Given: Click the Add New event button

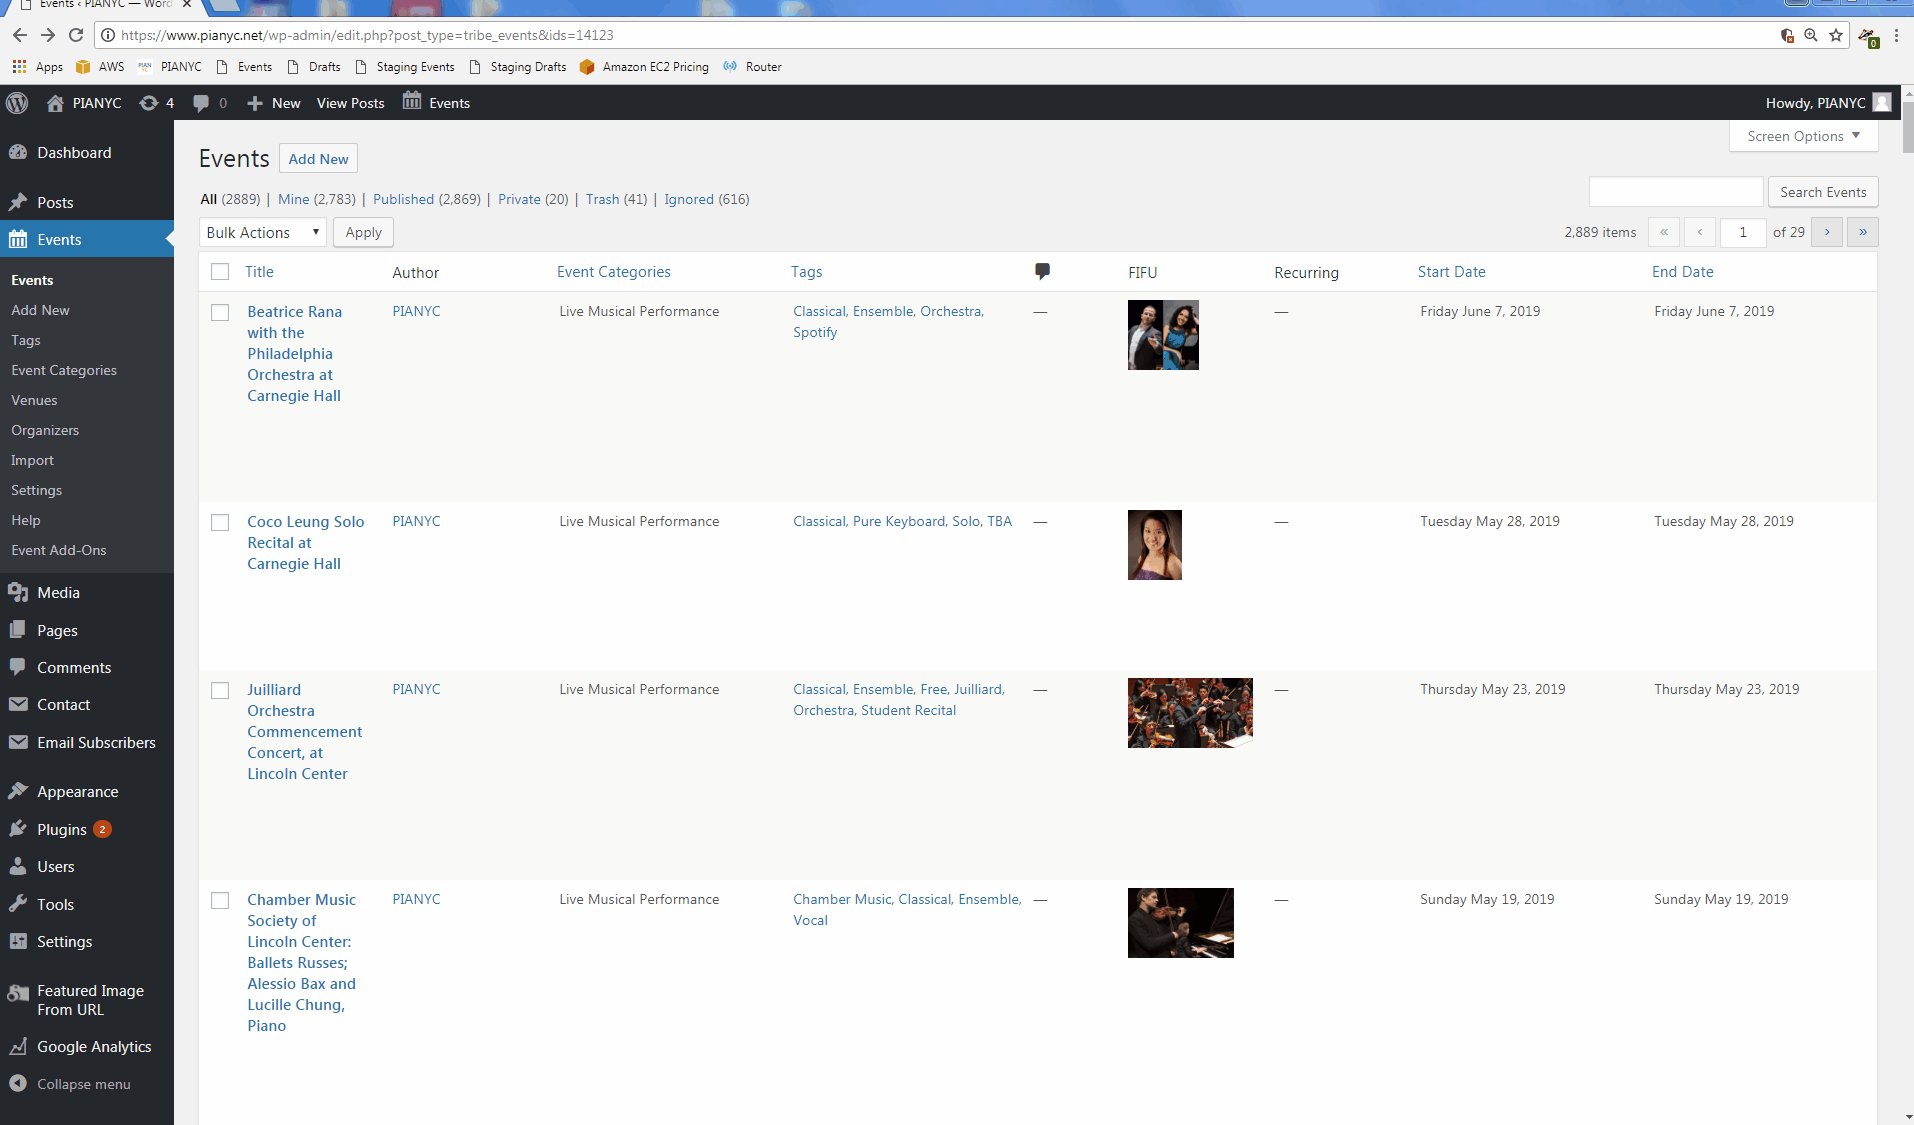Looking at the screenshot, I should click(318, 159).
